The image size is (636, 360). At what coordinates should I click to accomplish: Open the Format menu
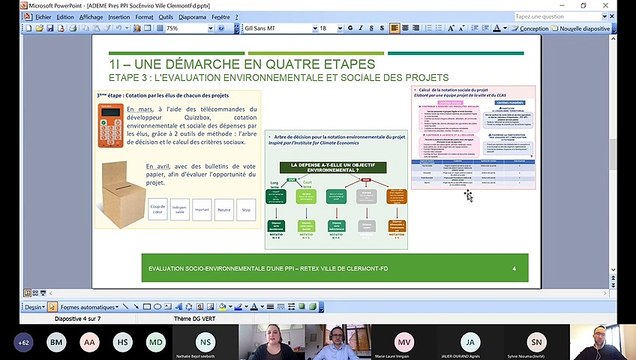coord(144,17)
